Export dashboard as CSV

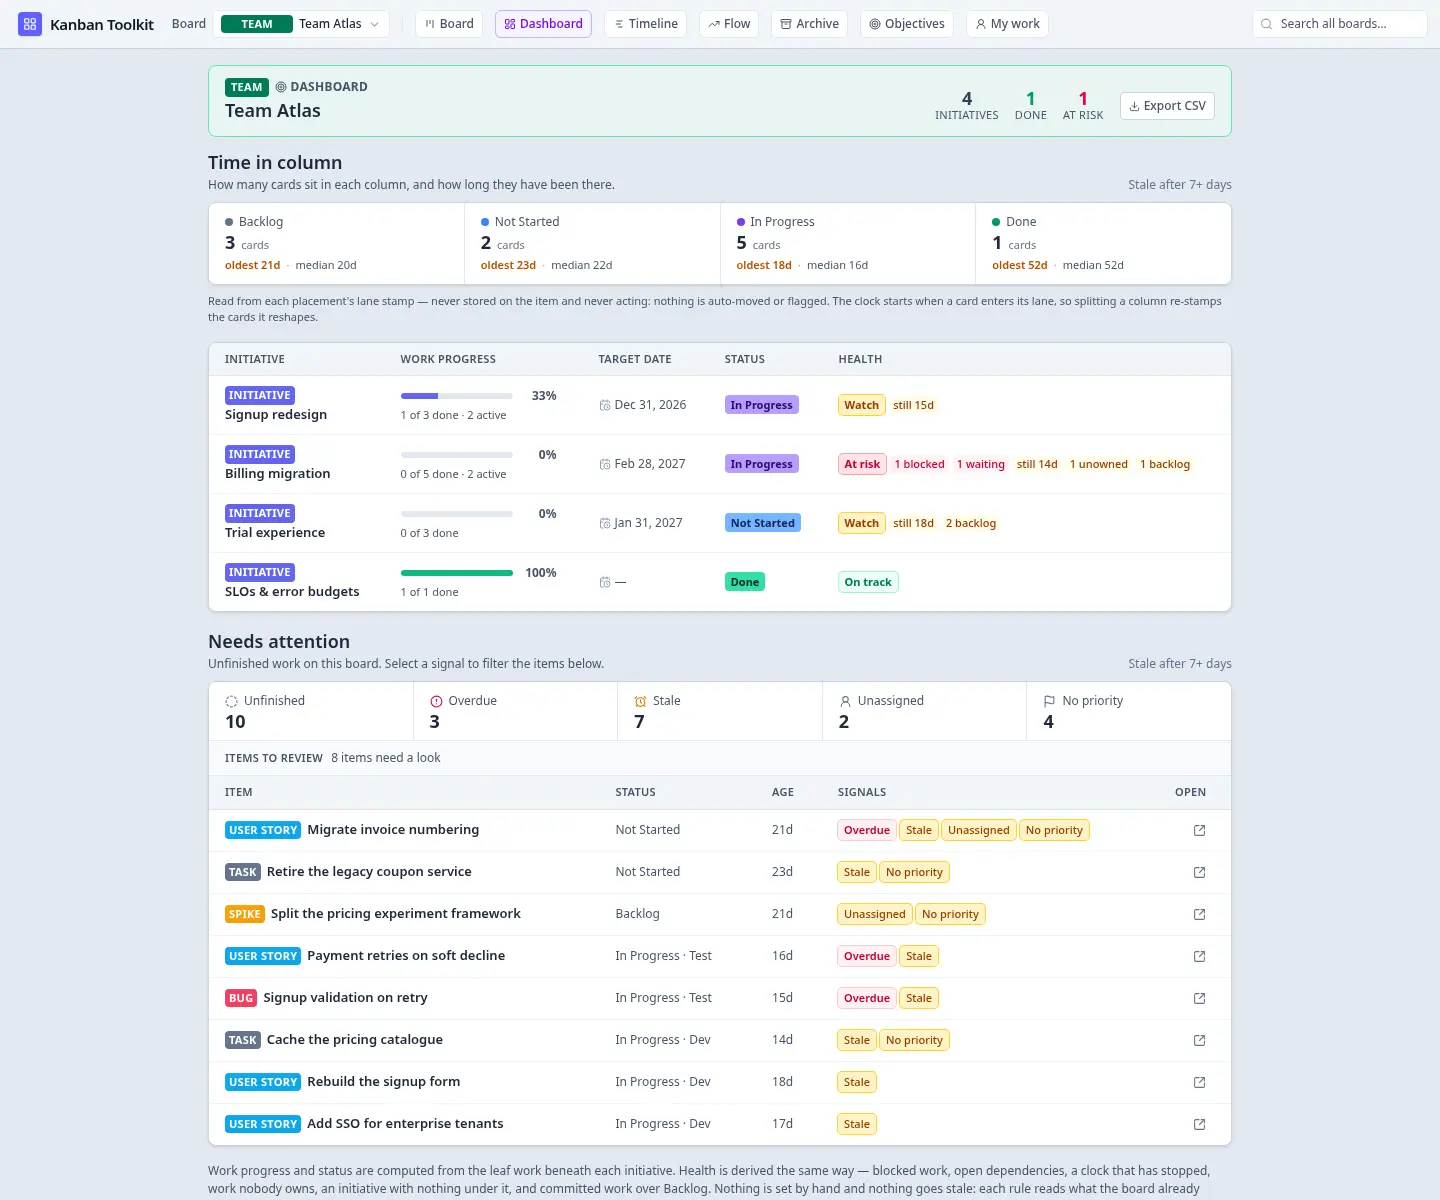click(x=1167, y=106)
